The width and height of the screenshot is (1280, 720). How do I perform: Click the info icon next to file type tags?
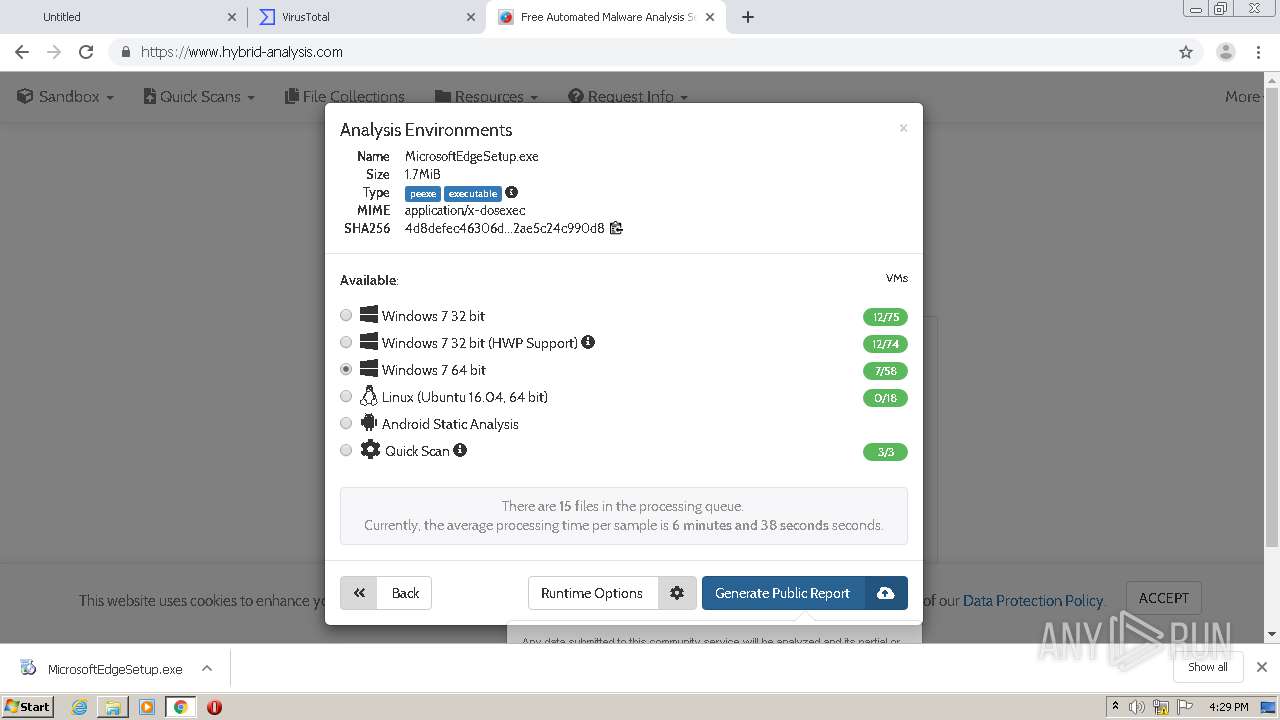[x=511, y=192]
